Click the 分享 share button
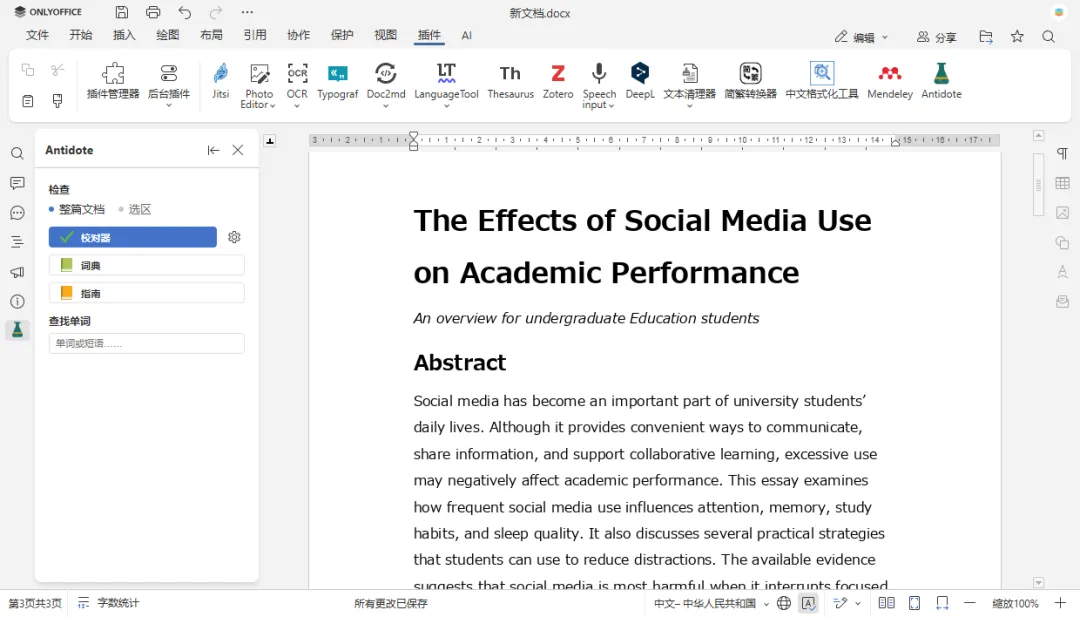 coord(937,37)
